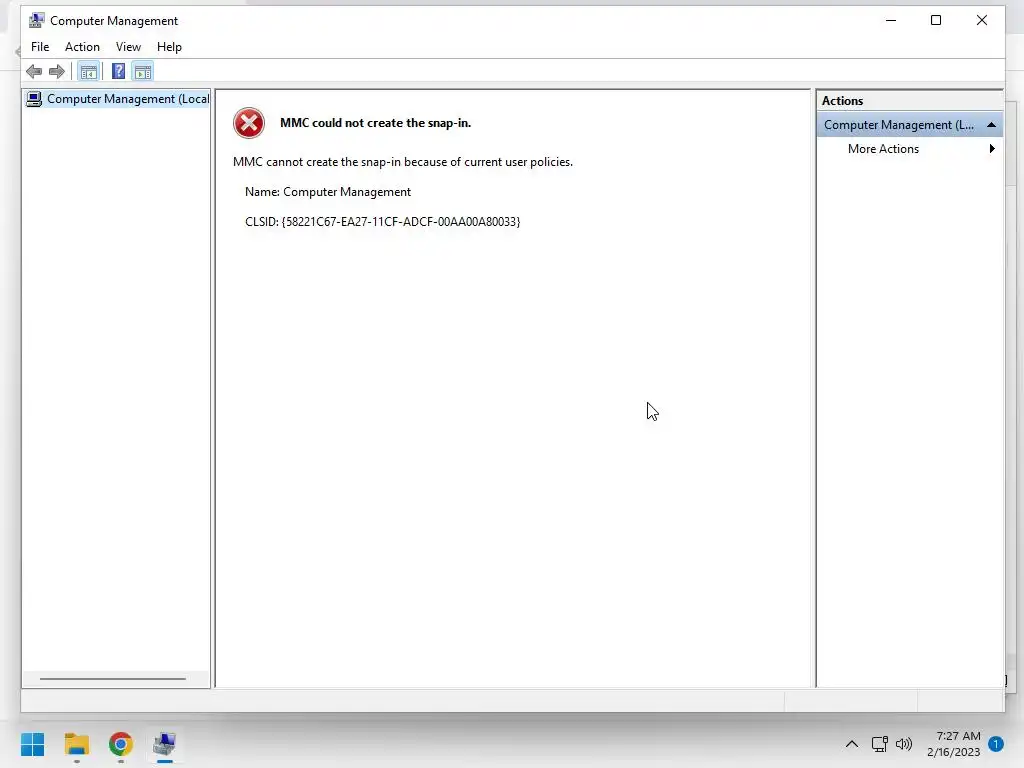Open the Action menu

(82, 47)
